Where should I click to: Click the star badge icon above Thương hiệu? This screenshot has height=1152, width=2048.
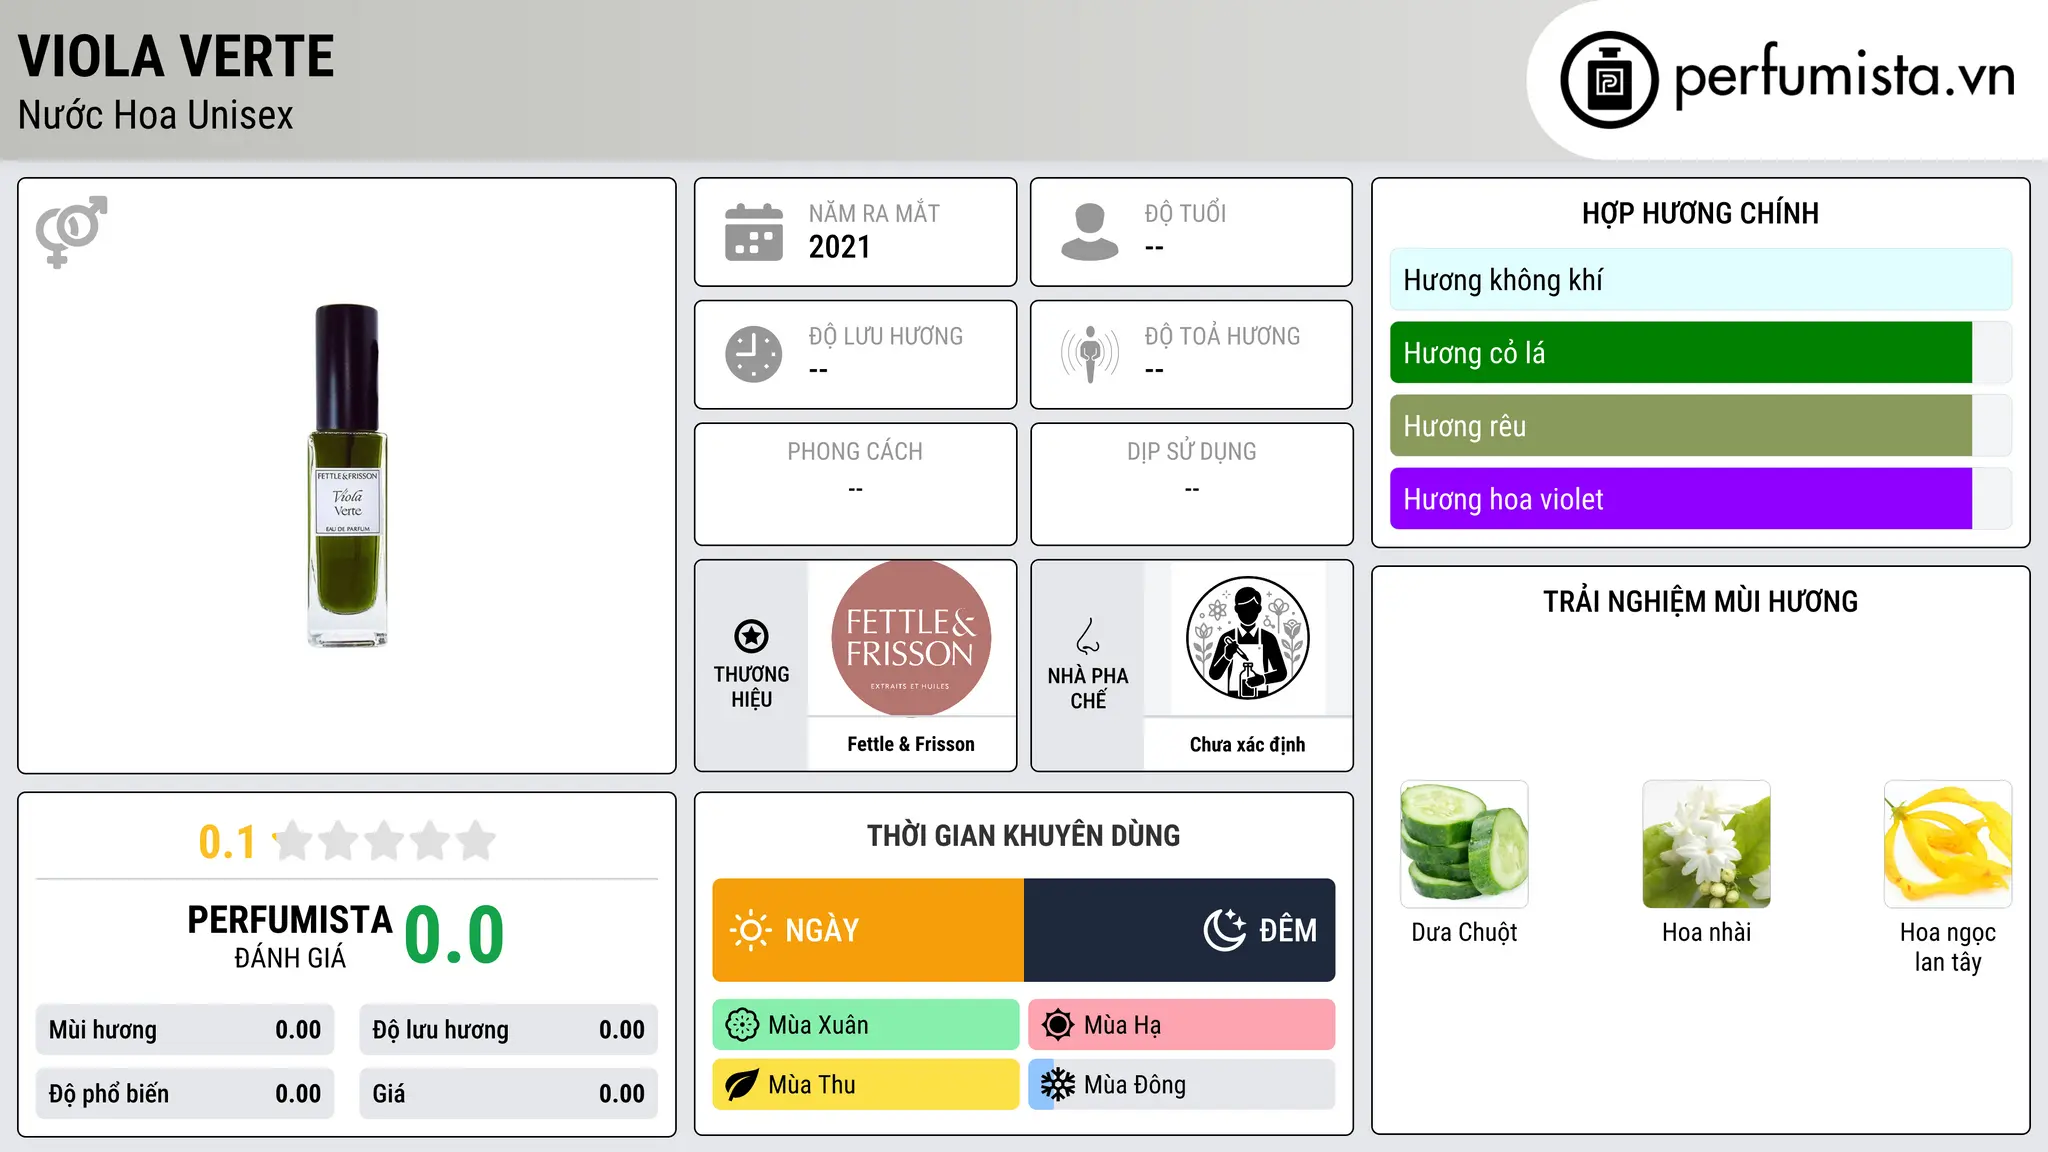tap(751, 636)
